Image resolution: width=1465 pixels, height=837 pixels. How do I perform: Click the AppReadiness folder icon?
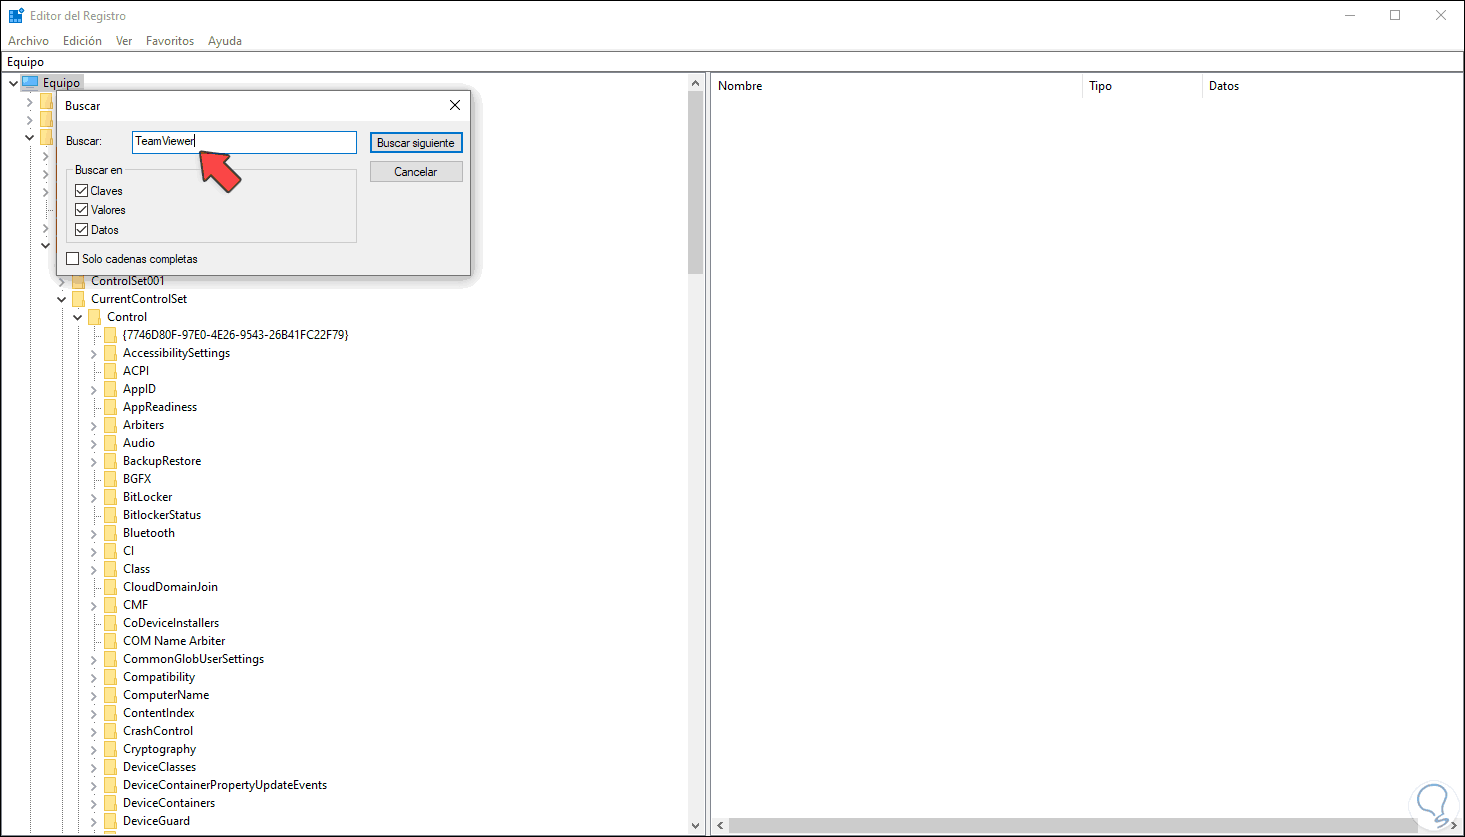tap(111, 407)
